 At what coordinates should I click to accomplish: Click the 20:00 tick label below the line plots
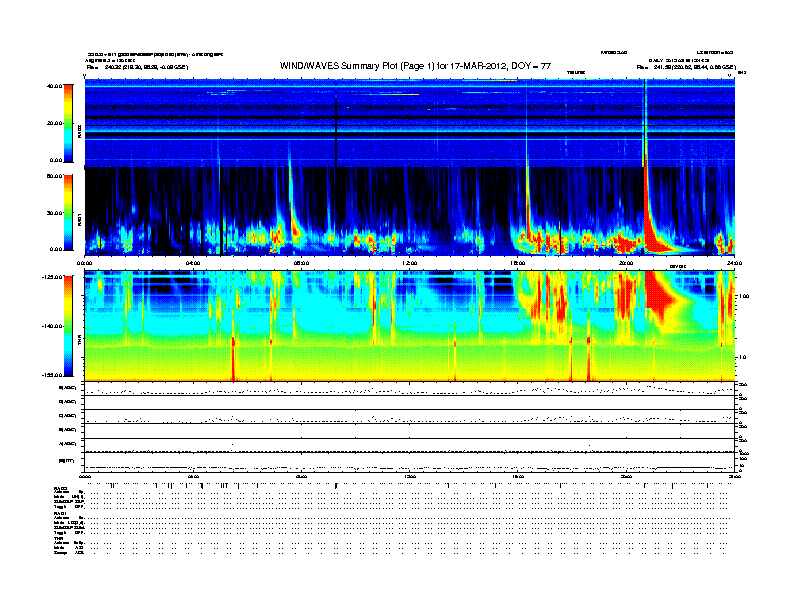tap(626, 476)
